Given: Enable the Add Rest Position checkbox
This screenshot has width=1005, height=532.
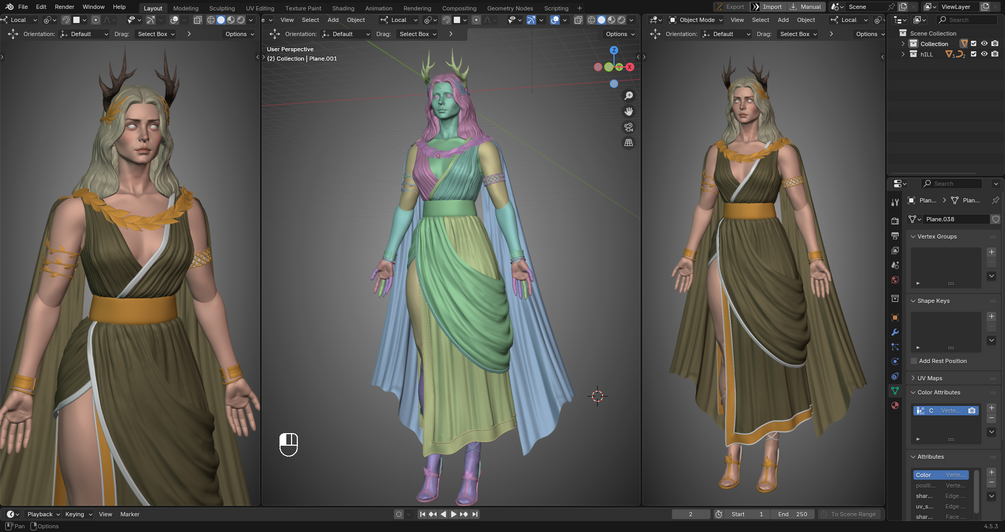Looking at the screenshot, I should coord(914,361).
